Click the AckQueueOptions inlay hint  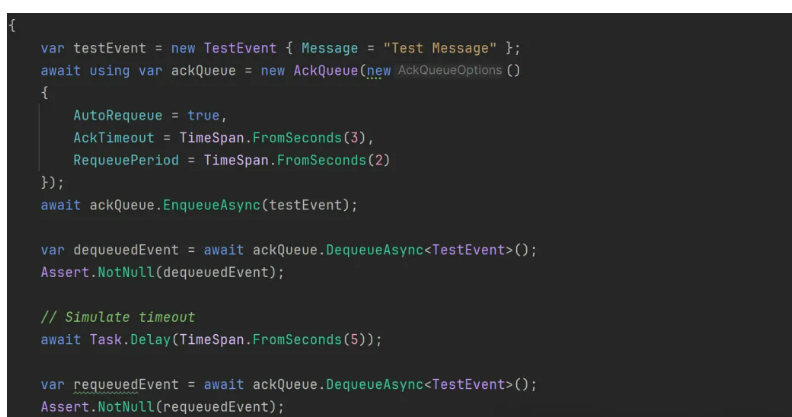click(x=450, y=70)
